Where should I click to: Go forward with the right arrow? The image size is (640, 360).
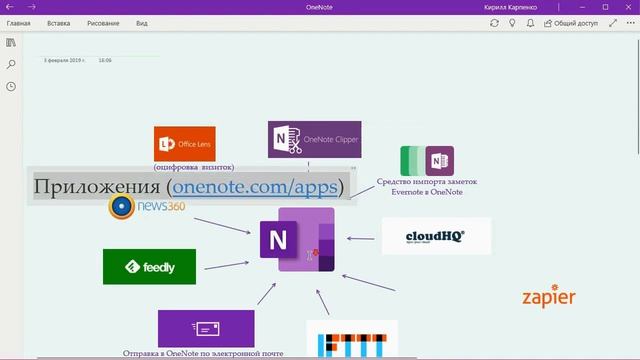31,7
